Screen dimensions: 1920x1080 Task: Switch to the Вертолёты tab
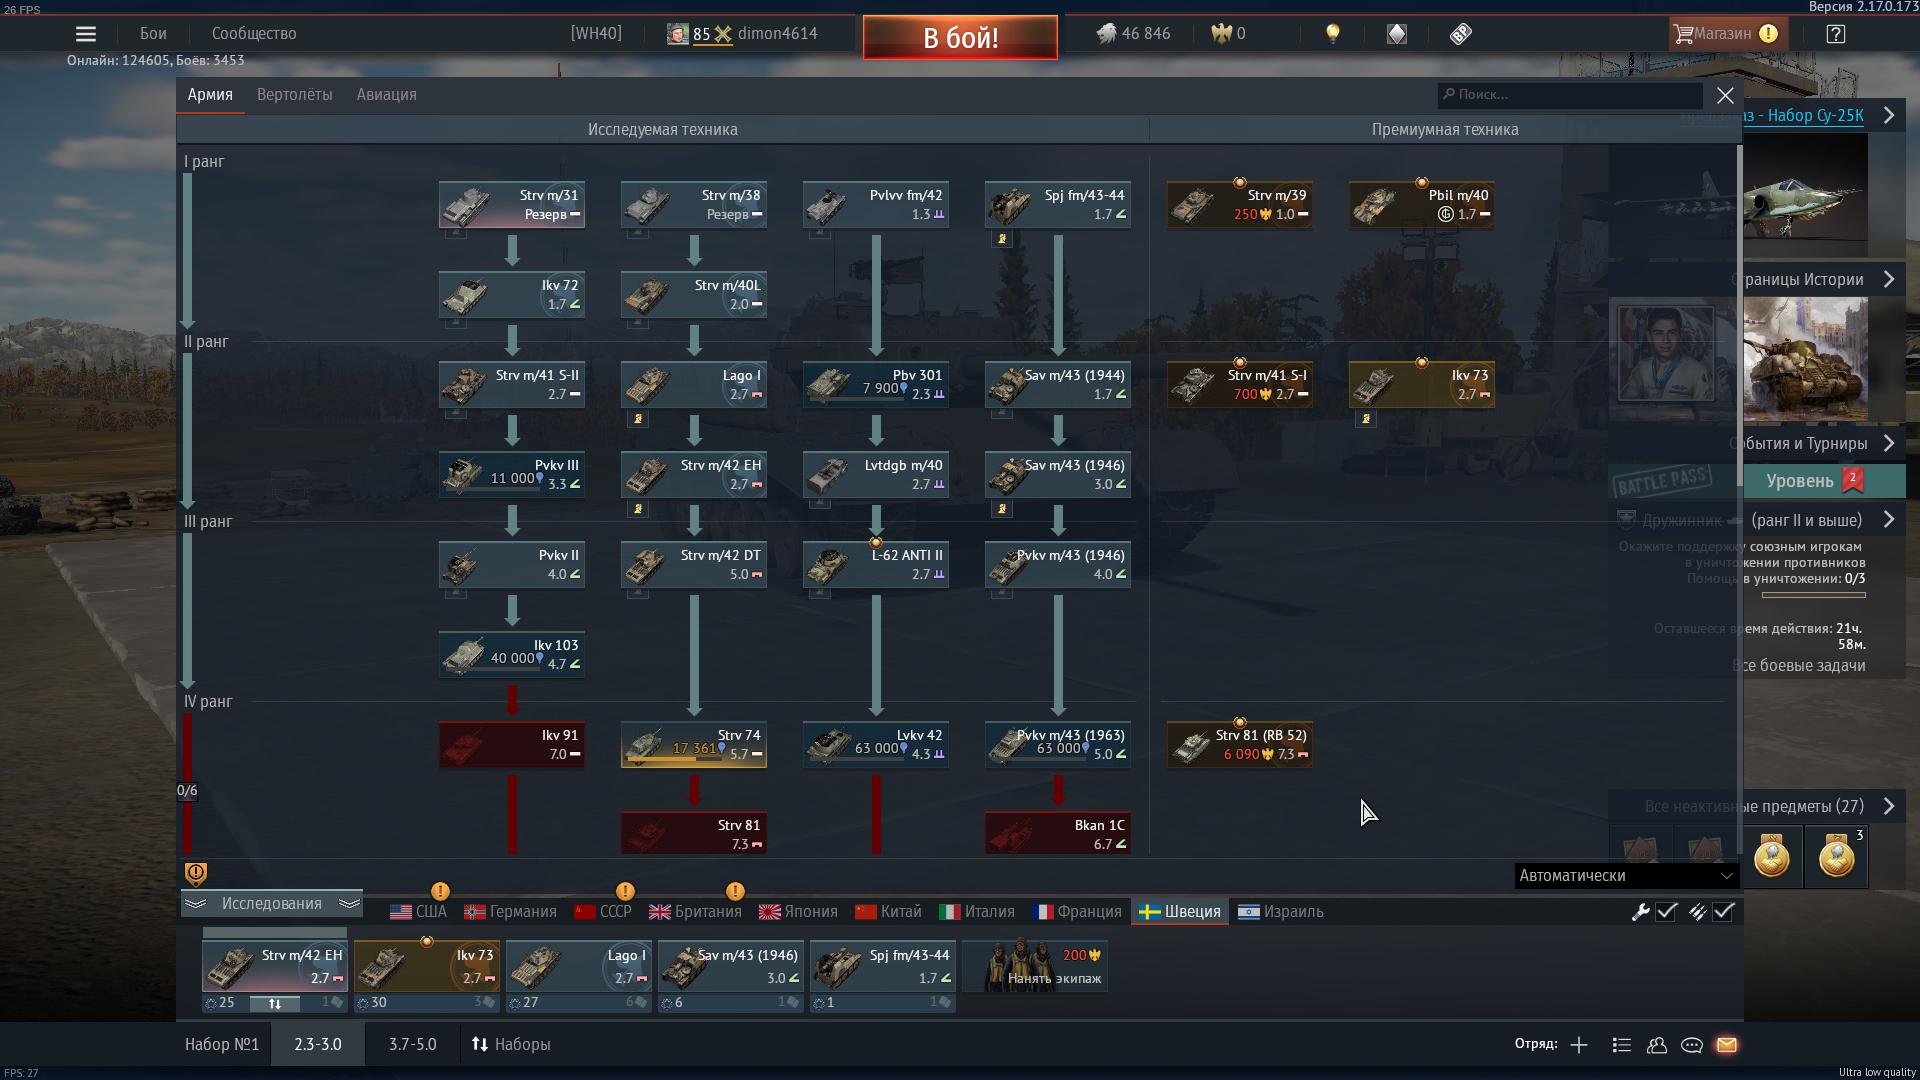coord(294,95)
